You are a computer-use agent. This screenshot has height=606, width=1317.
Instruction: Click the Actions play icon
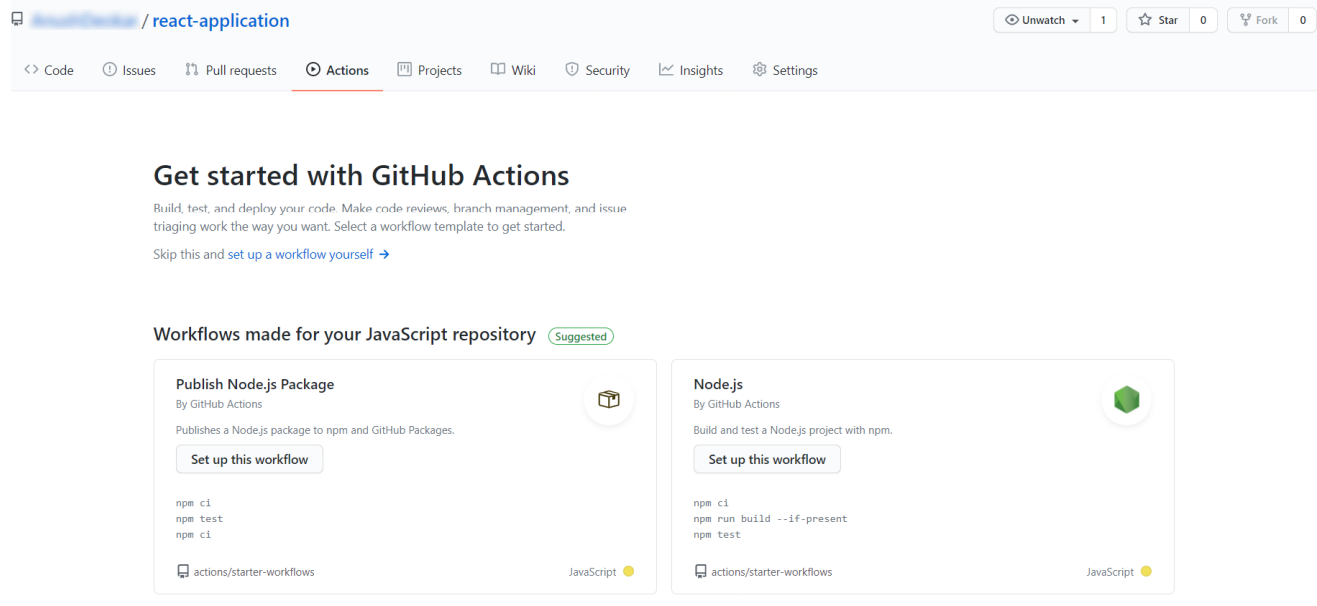click(313, 70)
